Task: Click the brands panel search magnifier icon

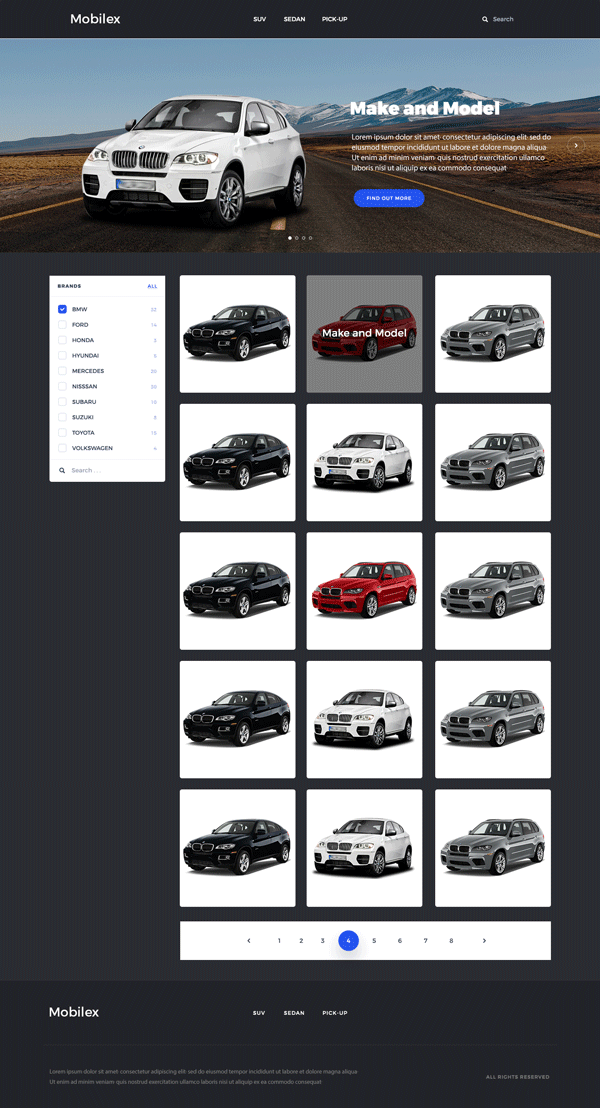Action: [62, 470]
